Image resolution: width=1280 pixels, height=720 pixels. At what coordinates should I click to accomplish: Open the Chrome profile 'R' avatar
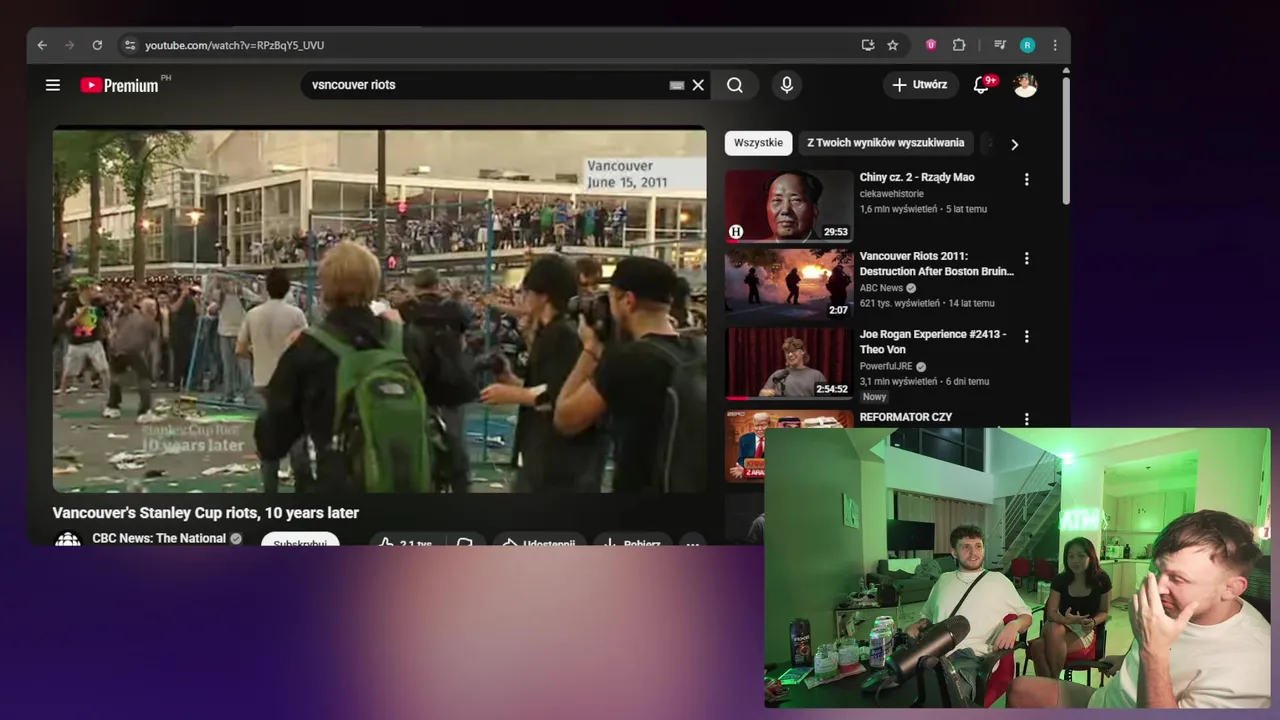click(1027, 45)
